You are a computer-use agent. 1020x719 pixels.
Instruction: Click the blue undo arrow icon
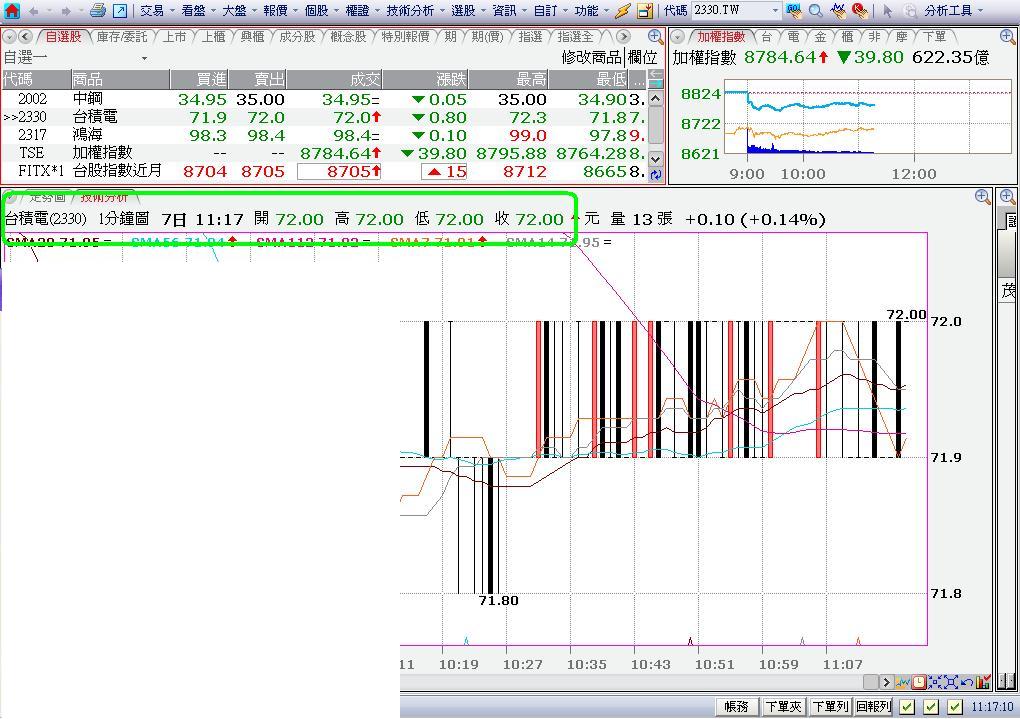[967, 682]
